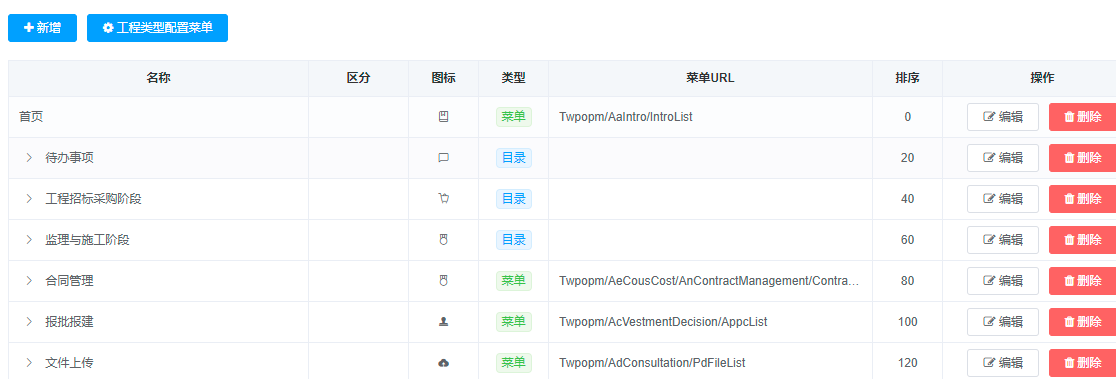Viewport: 1116px width, 379px height.
Task: Expand the 文件上传 row
Action: pos(29,363)
